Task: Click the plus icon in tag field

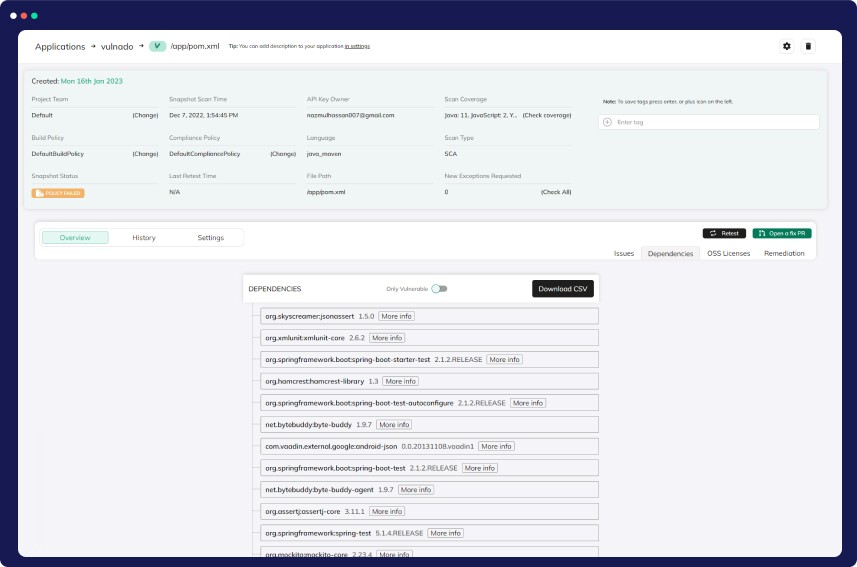Action: [x=607, y=122]
